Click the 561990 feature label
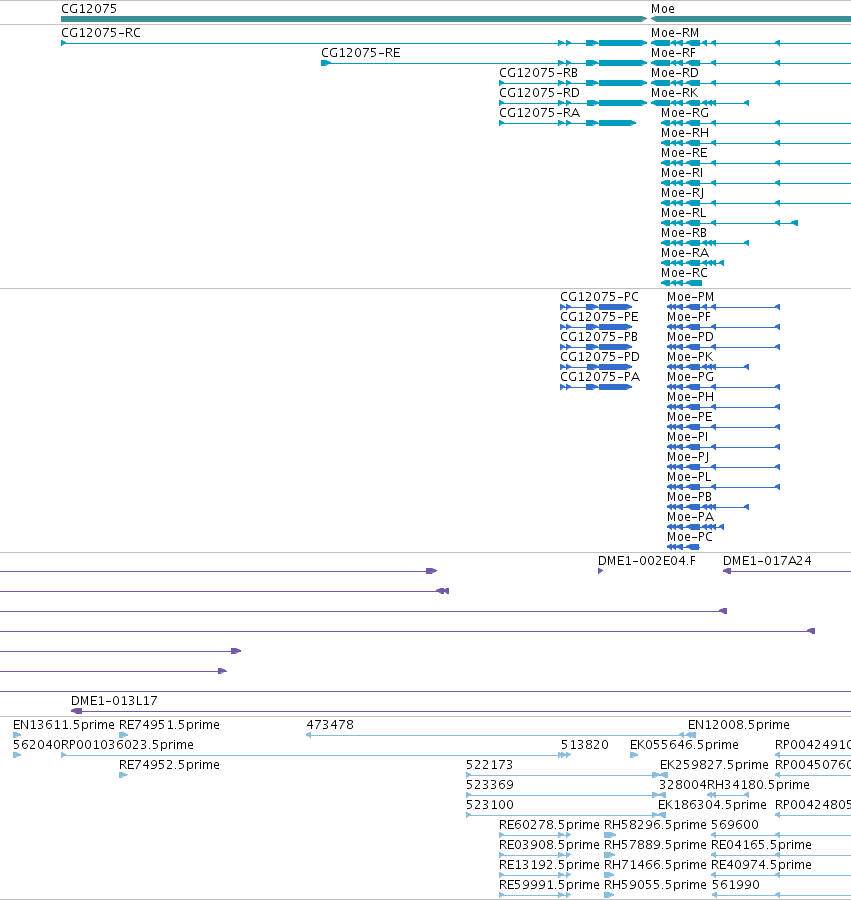This screenshot has width=851, height=900. [x=736, y=885]
